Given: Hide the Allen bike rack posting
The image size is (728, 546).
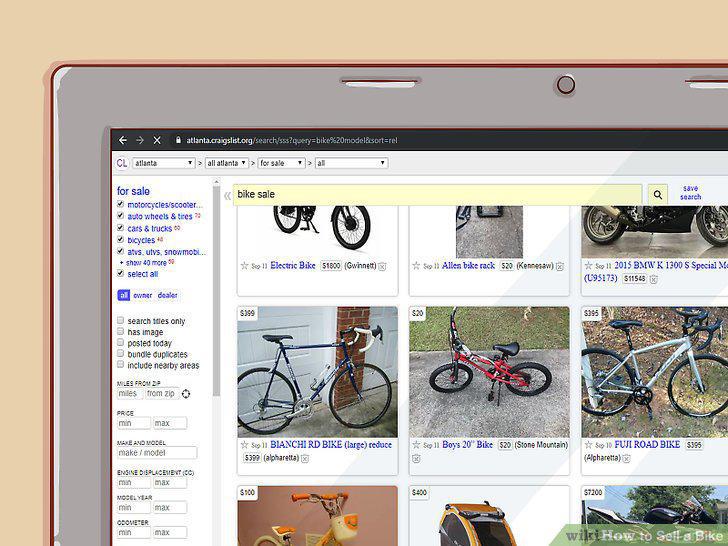Looking at the screenshot, I should click(x=559, y=266).
